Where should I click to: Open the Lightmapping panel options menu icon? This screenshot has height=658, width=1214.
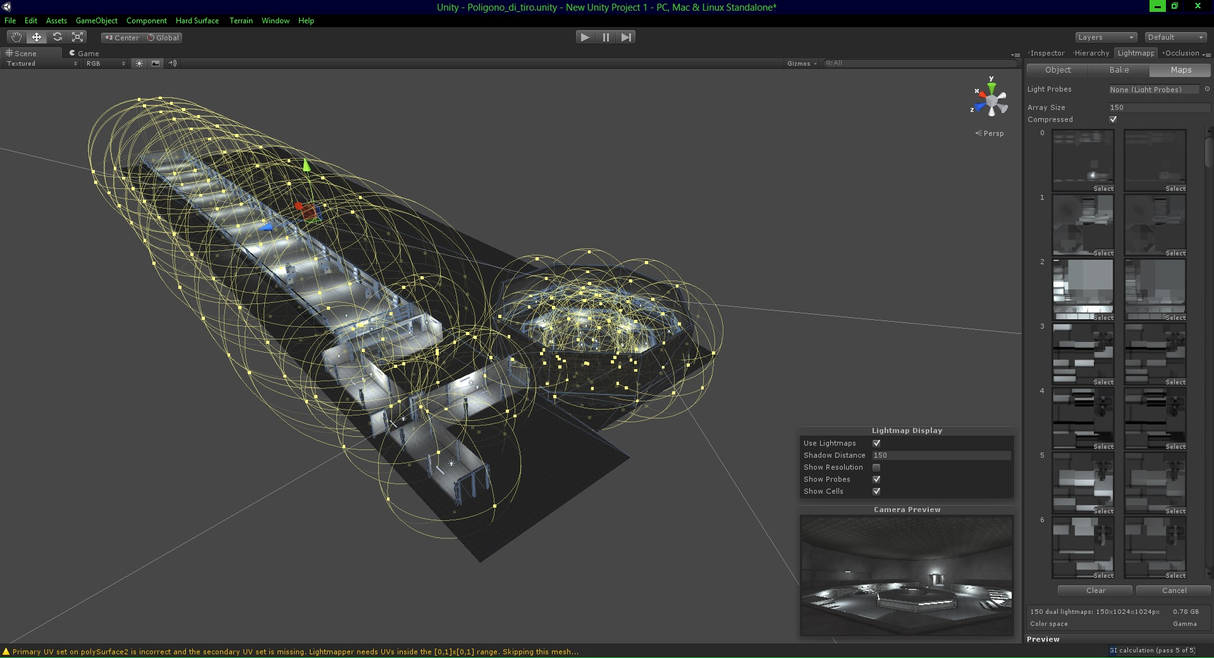pos(1208,53)
